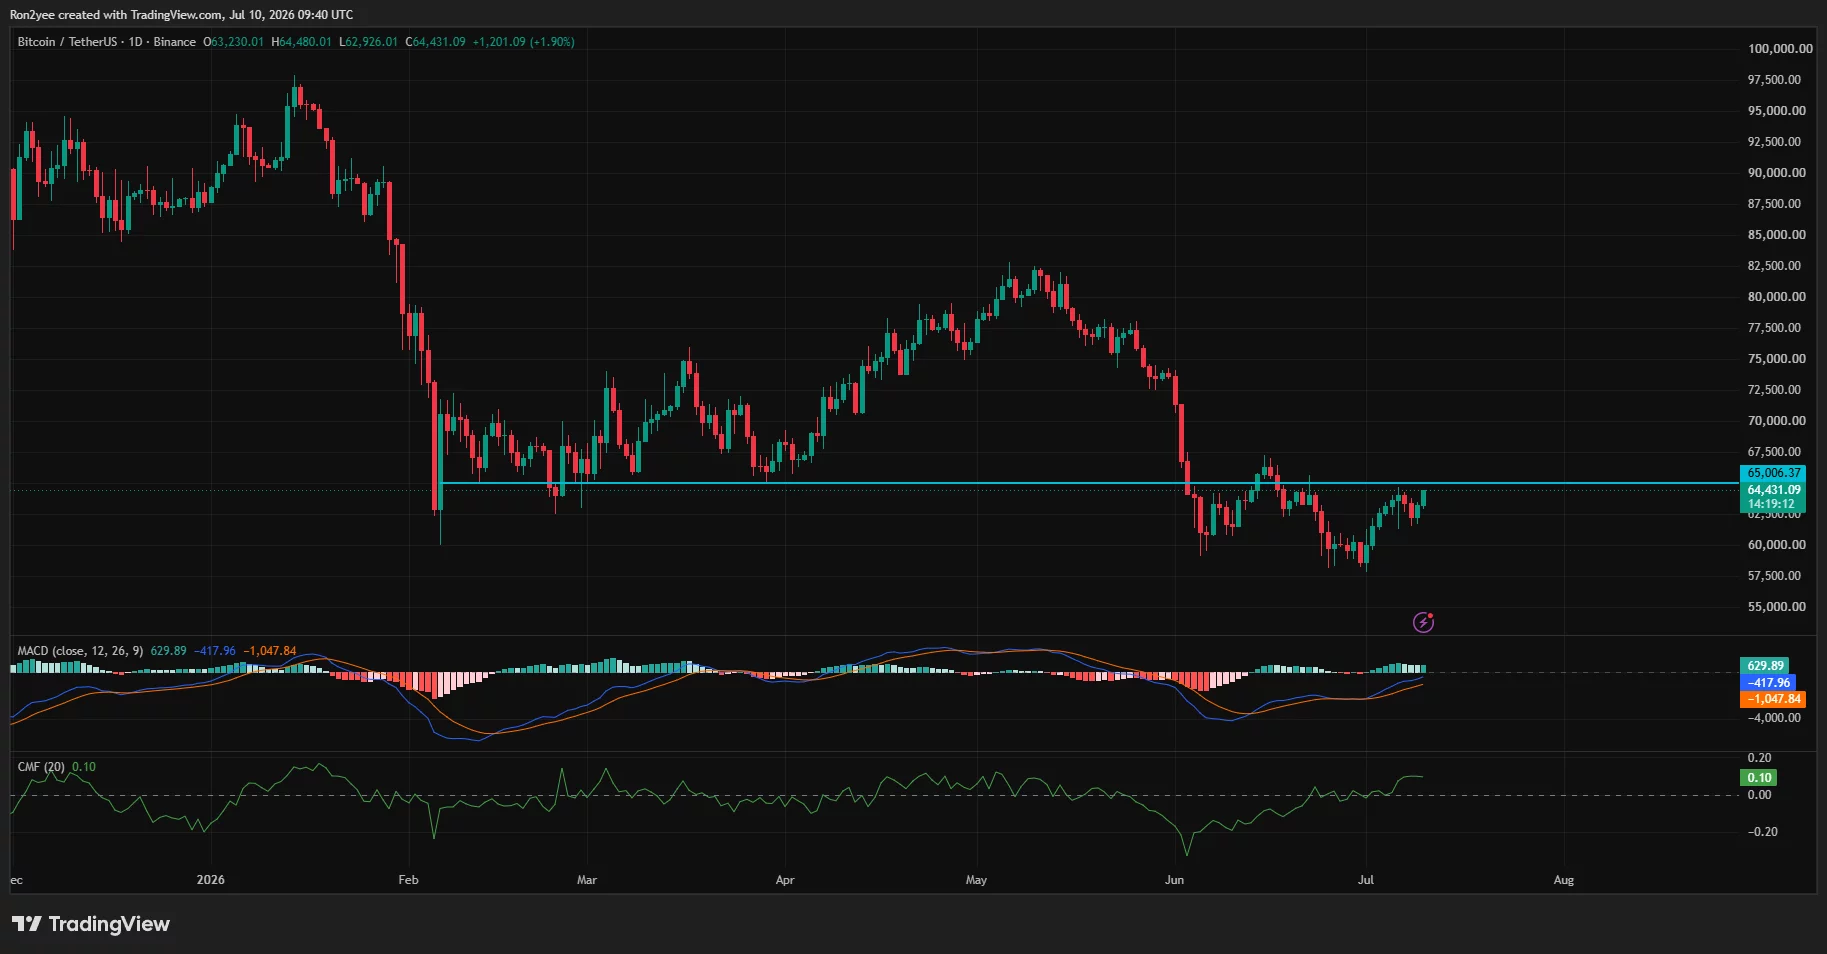
Task: Click the May label on the time axis
Action: point(976,880)
